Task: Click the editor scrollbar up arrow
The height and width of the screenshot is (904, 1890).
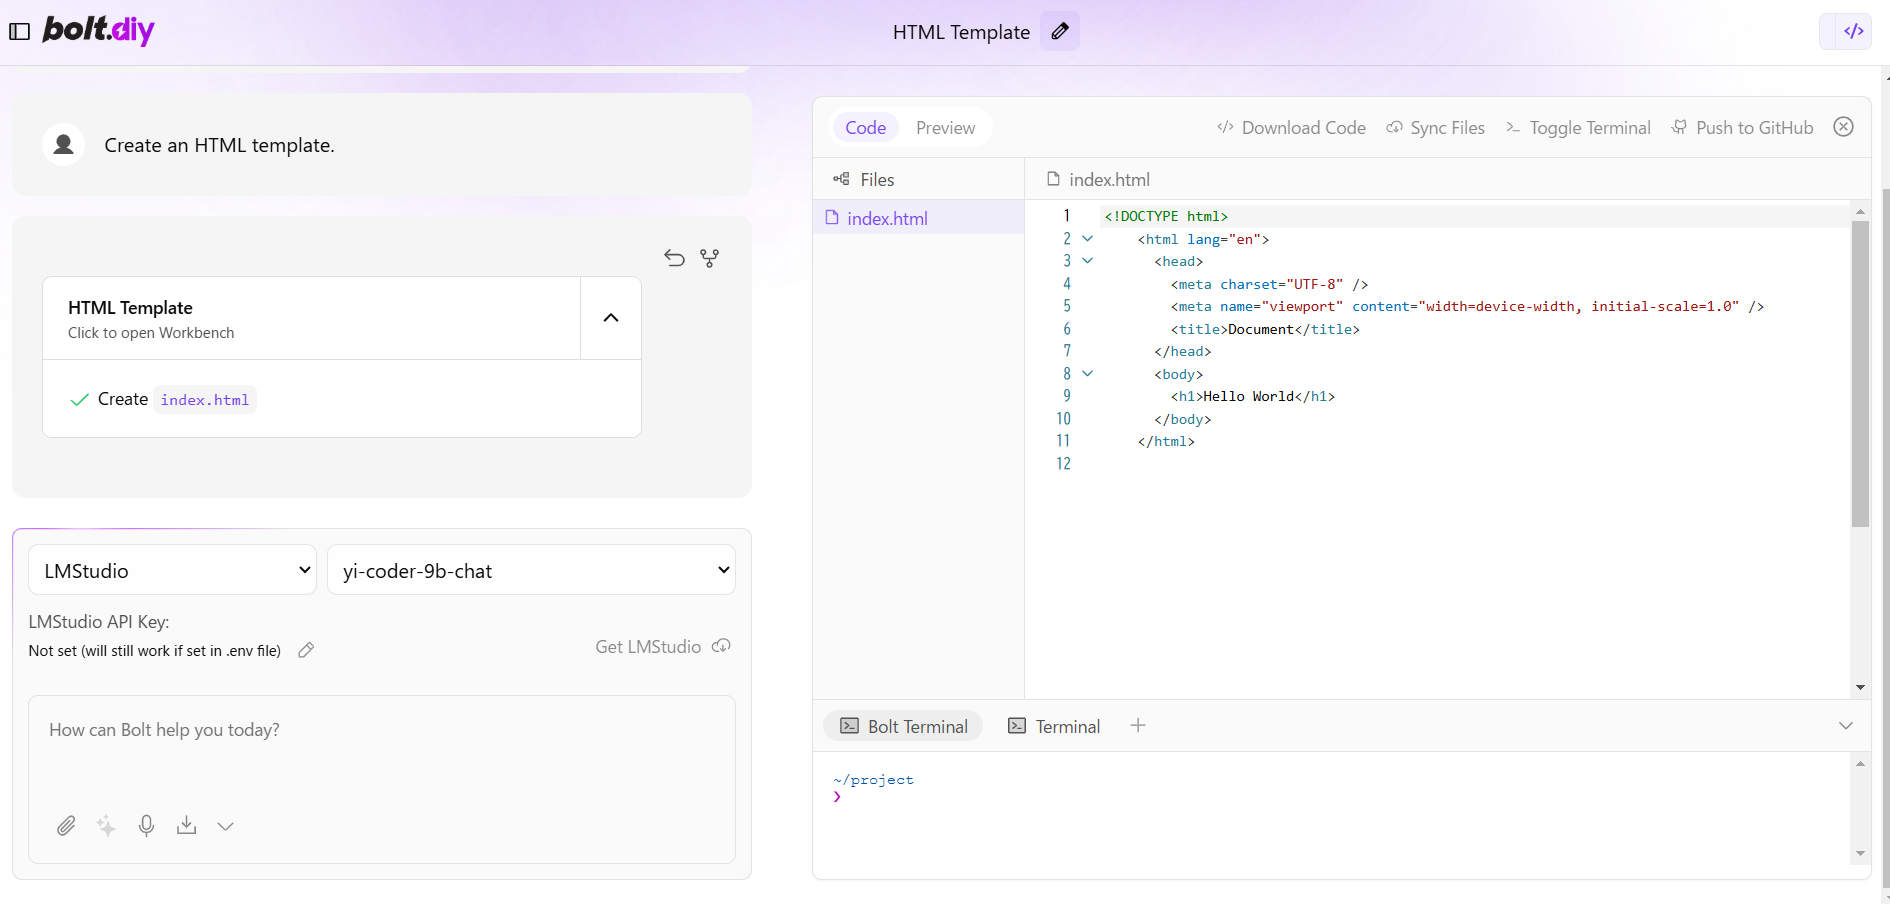Action: [x=1860, y=211]
